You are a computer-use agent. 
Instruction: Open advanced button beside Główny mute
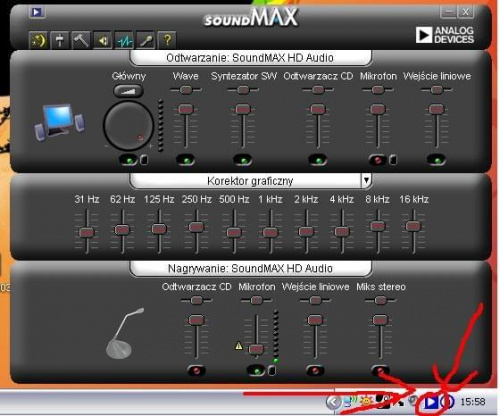click(x=144, y=160)
